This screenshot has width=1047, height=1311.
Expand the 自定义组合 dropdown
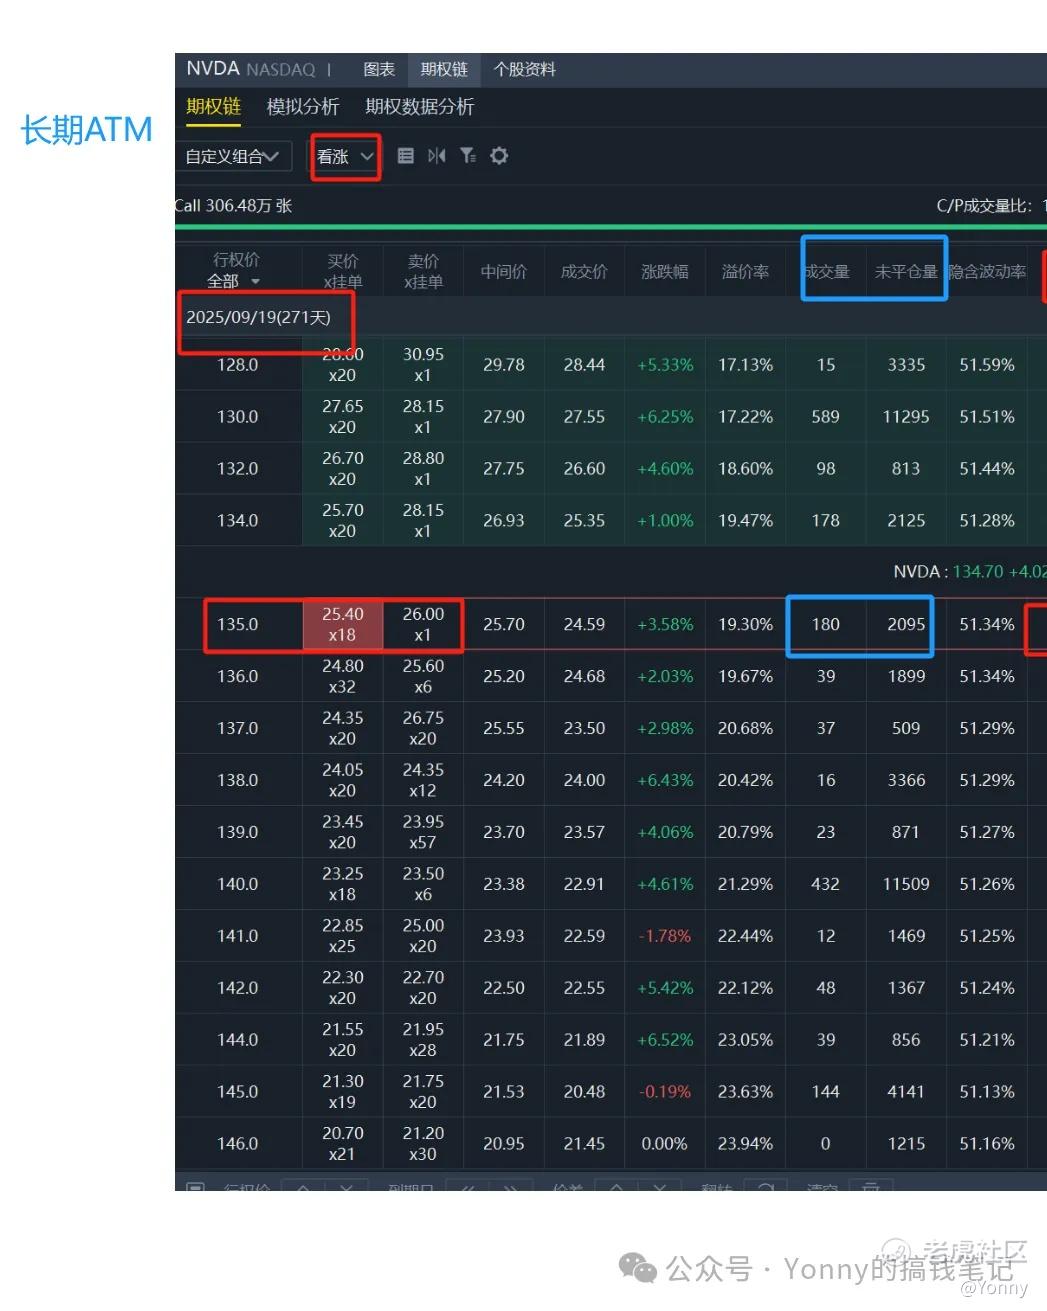click(236, 157)
